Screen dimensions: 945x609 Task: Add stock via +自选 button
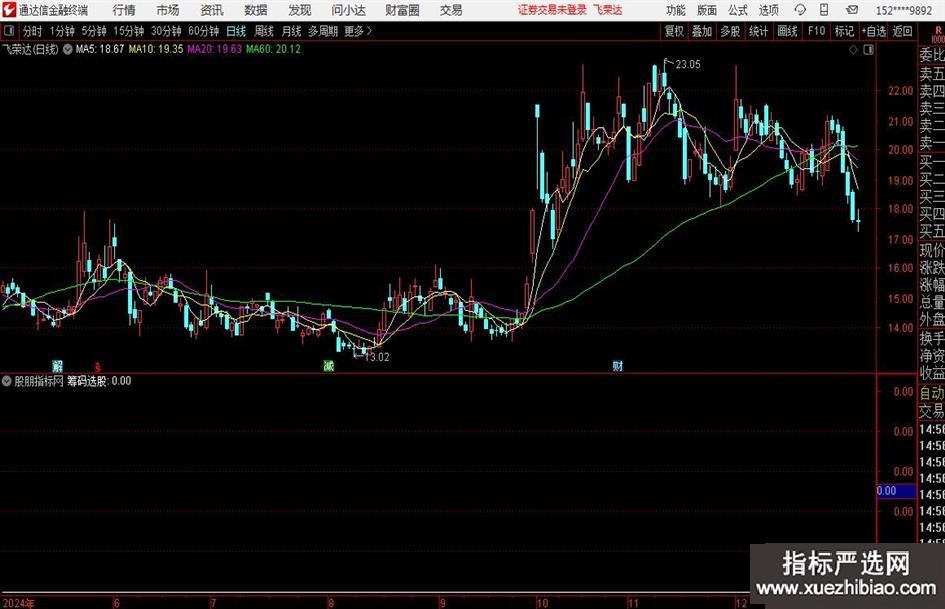[x=873, y=31]
